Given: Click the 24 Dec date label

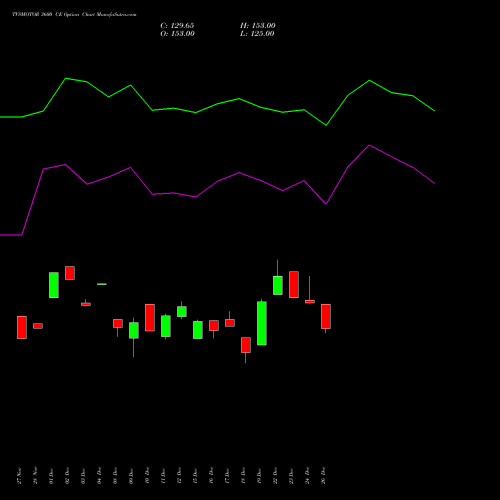Looking at the screenshot, I should coord(307,476).
